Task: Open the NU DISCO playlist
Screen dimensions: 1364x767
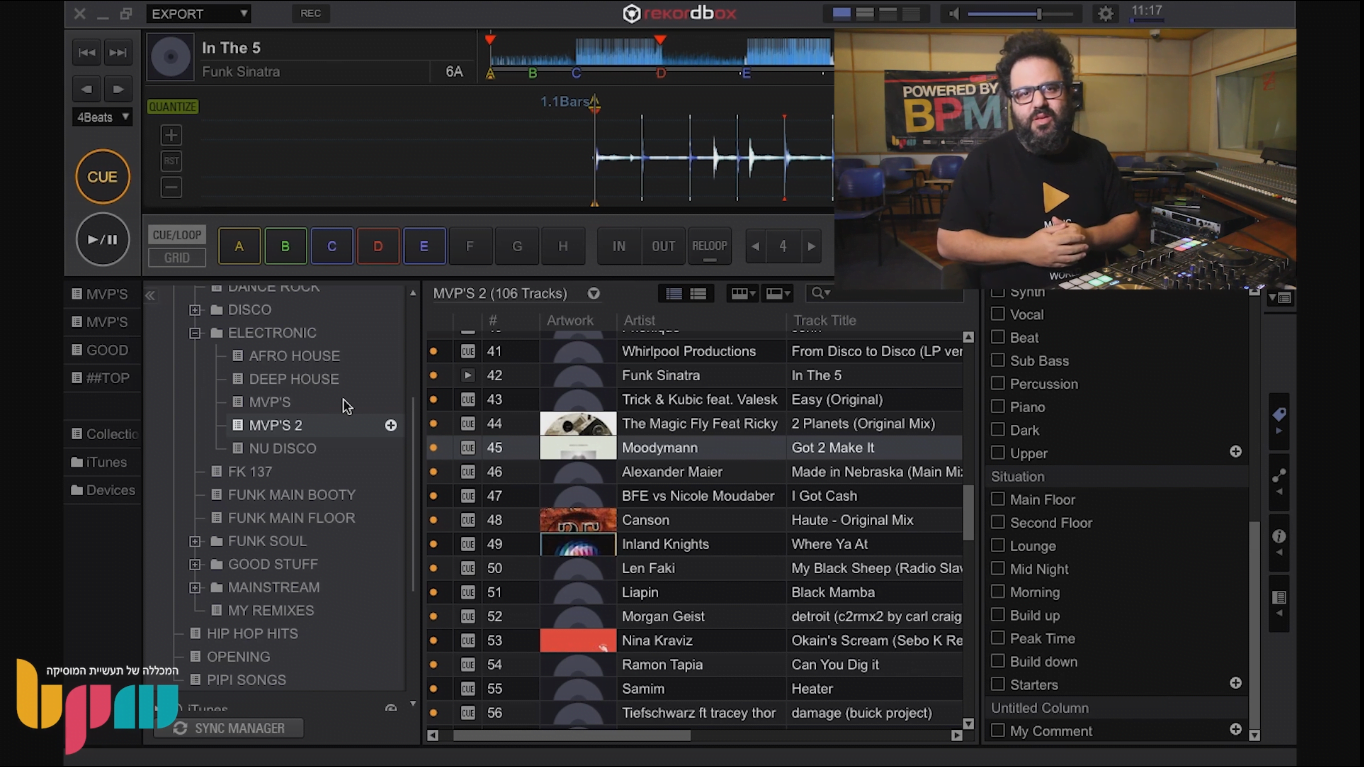Action: pyautogui.click(x=282, y=448)
